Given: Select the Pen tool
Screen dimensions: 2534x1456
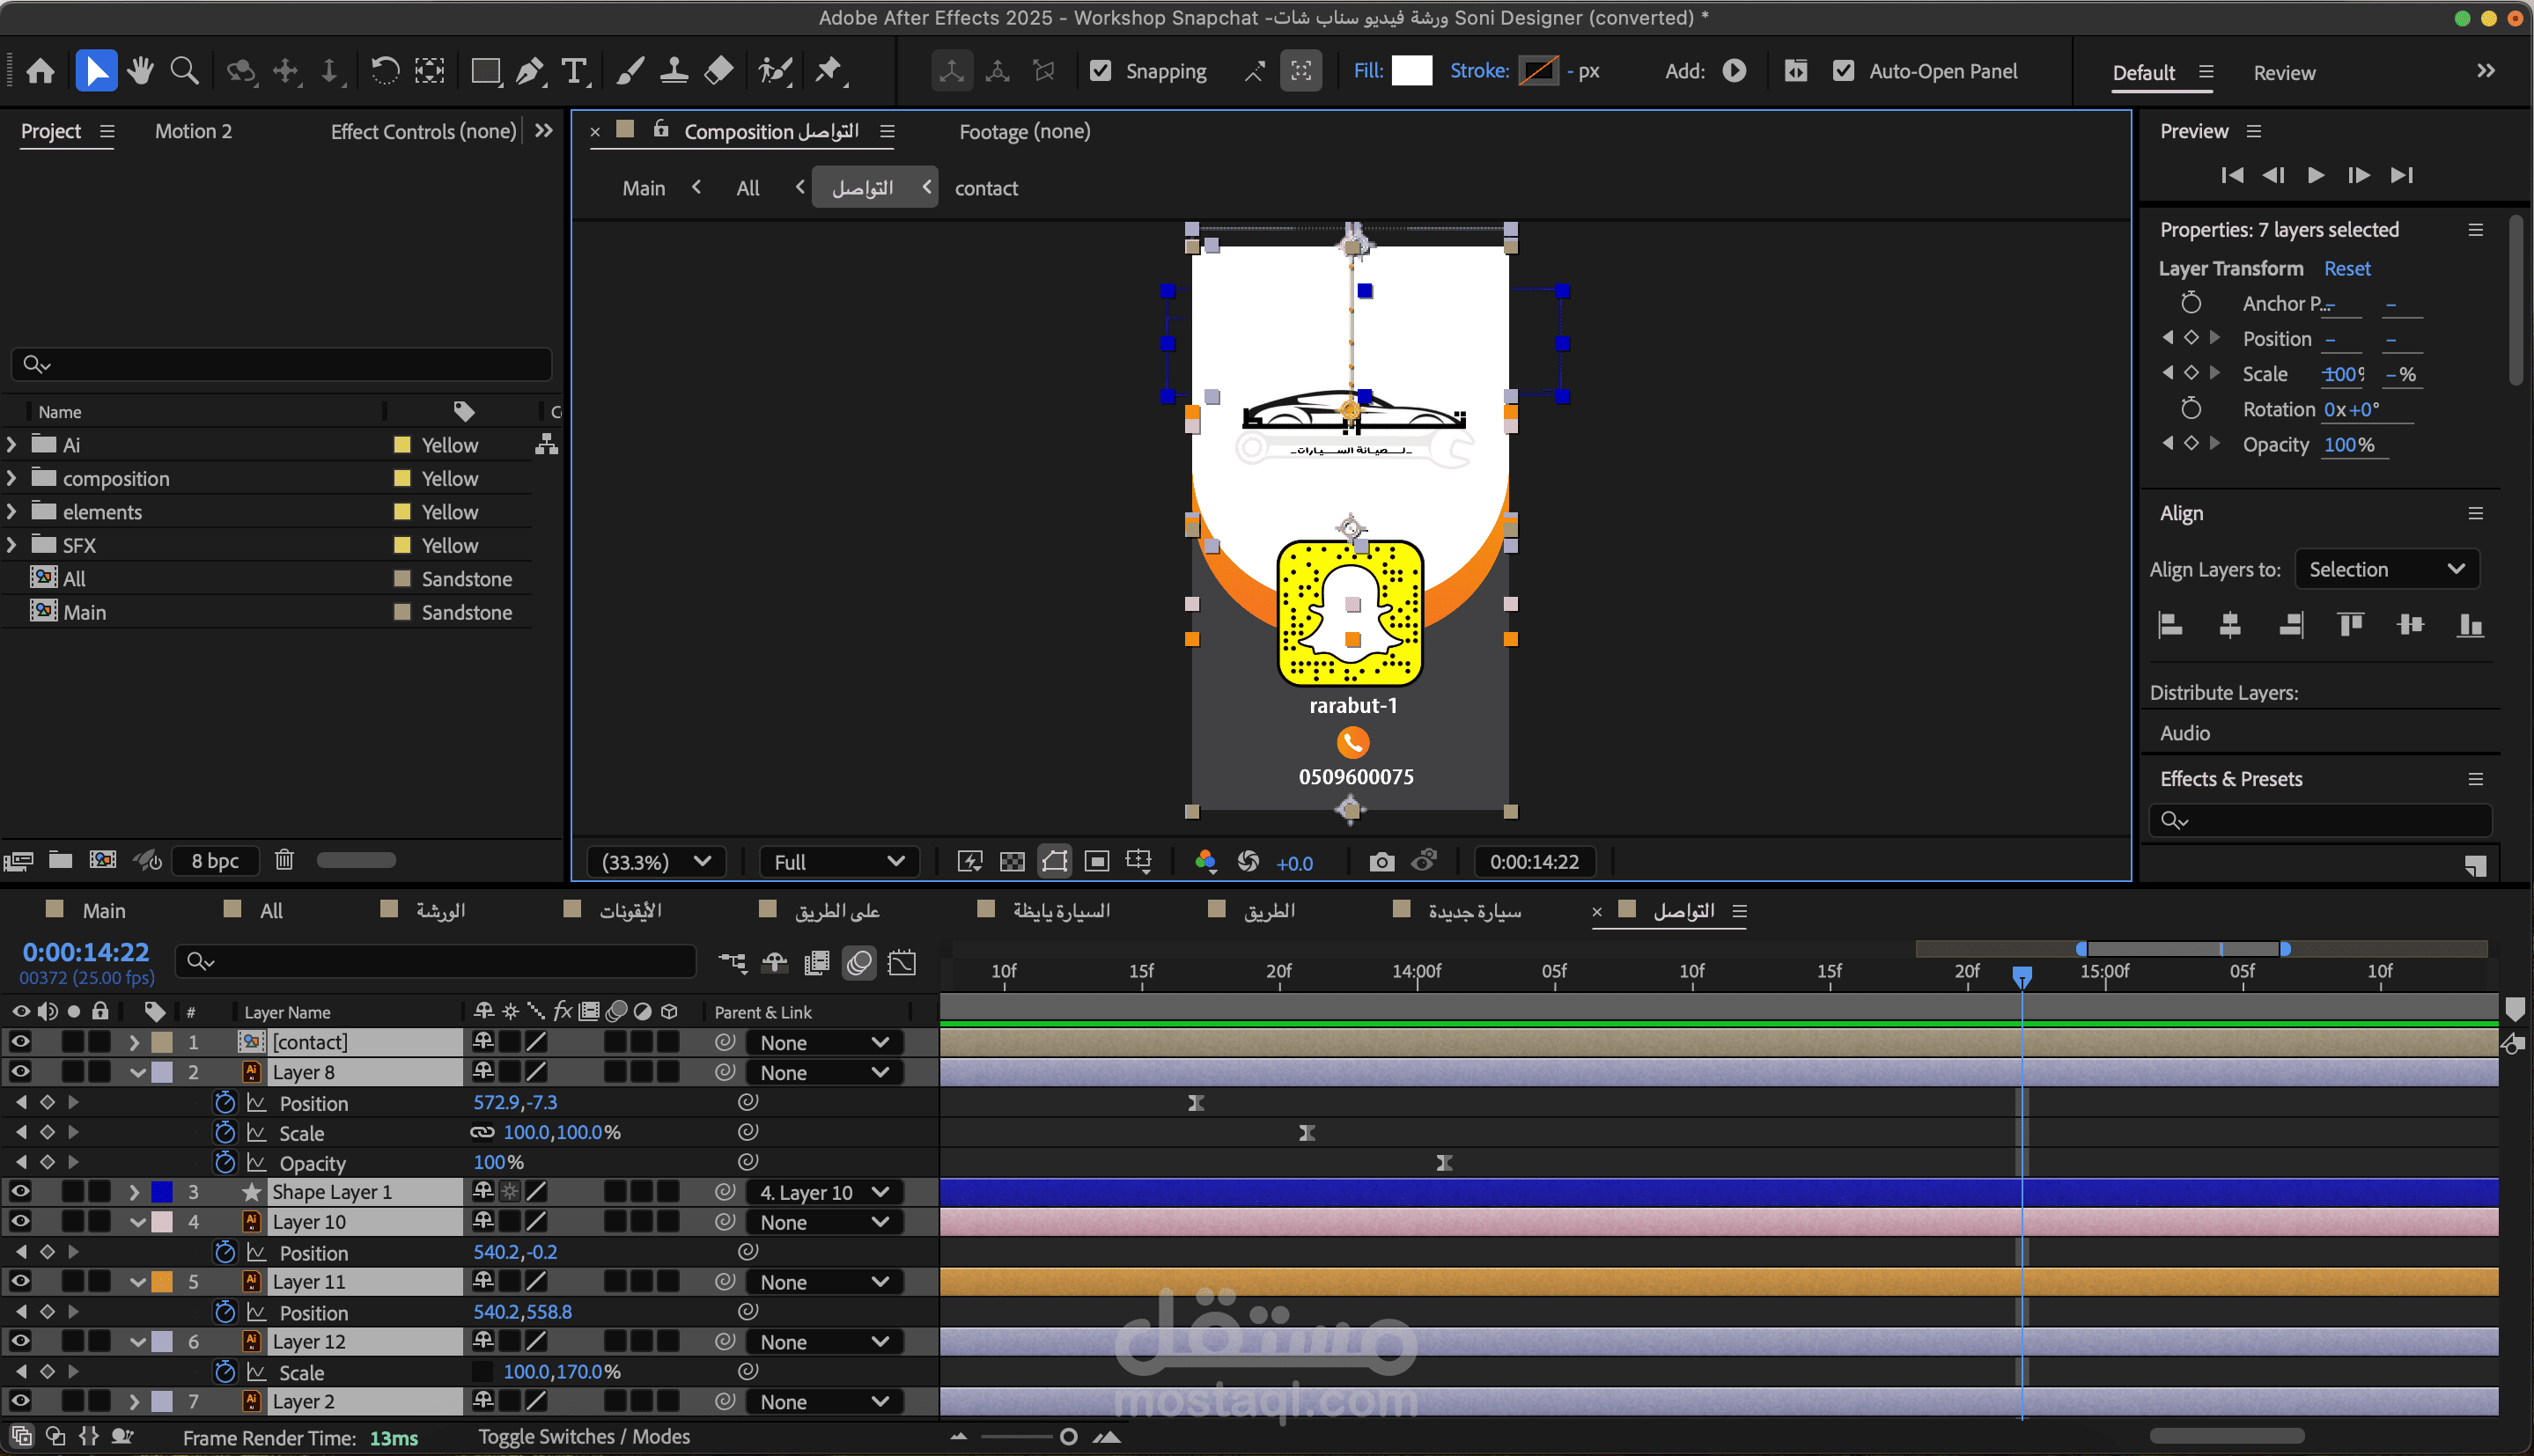Looking at the screenshot, I should (x=530, y=71).
